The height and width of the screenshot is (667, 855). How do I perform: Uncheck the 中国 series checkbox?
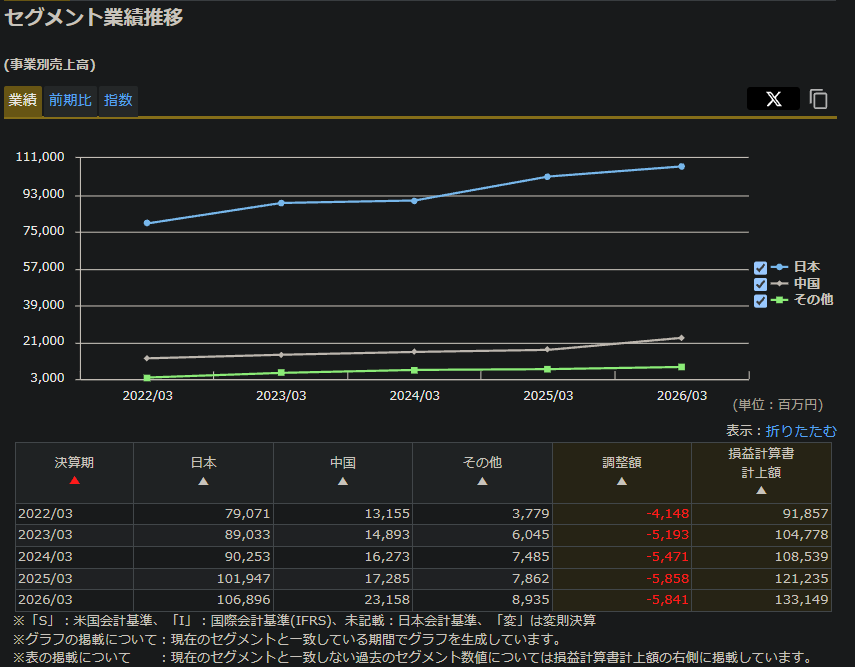point(760,284)
